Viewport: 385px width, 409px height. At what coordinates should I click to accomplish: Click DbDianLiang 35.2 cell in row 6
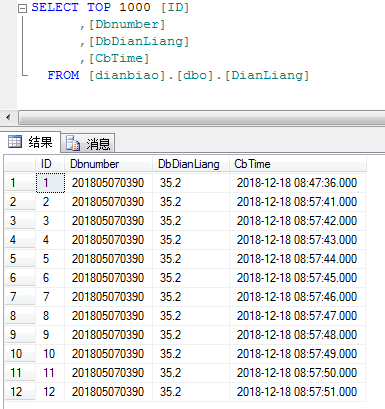coord(191,278)
